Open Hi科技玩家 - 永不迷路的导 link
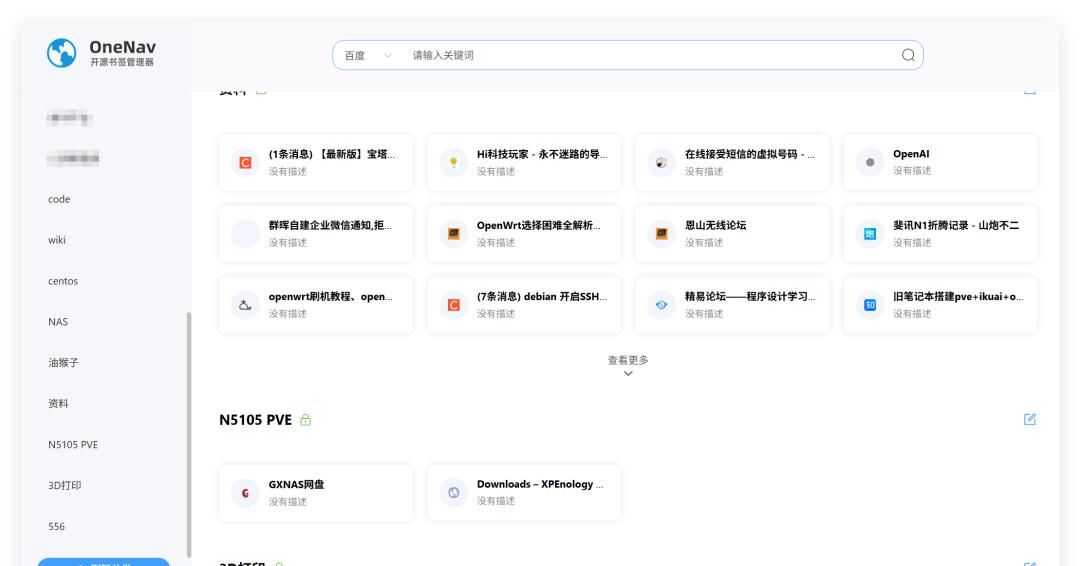The height and width of the screenshot is (566, 1080). tap(542, 154)
